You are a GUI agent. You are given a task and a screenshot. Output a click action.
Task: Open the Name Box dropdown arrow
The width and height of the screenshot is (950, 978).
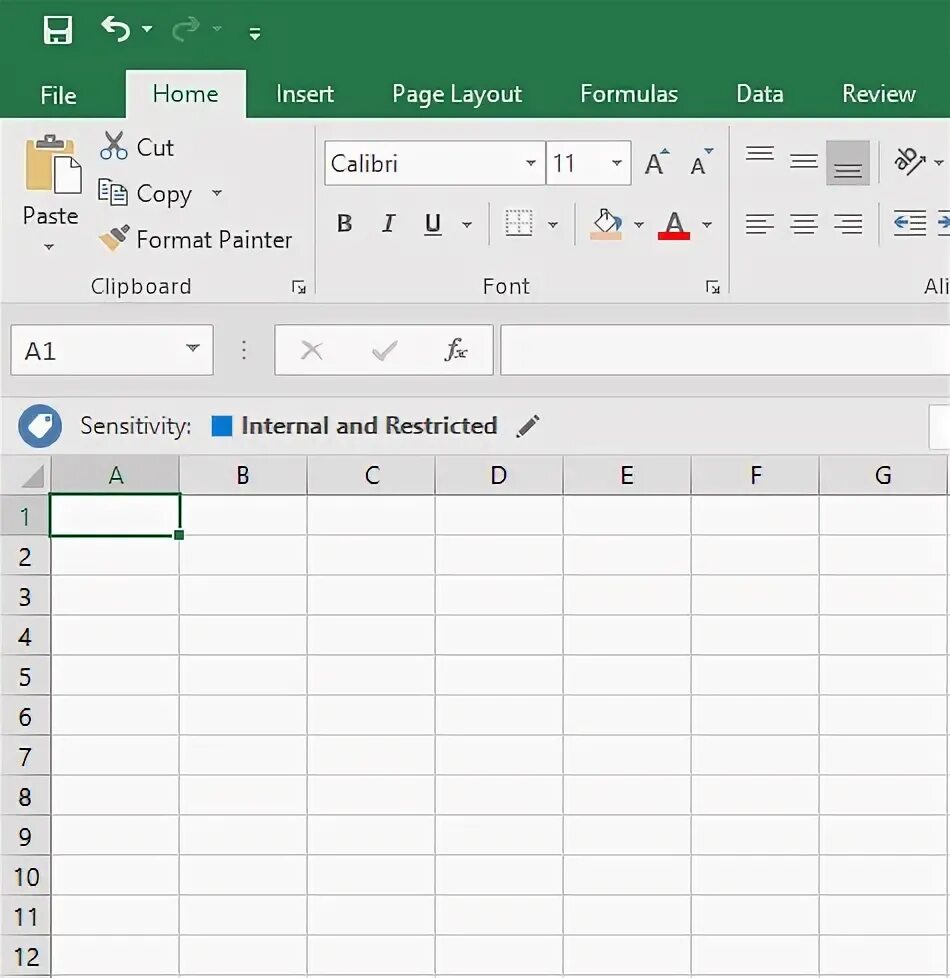pyautogui.click(x=193, y=349)
